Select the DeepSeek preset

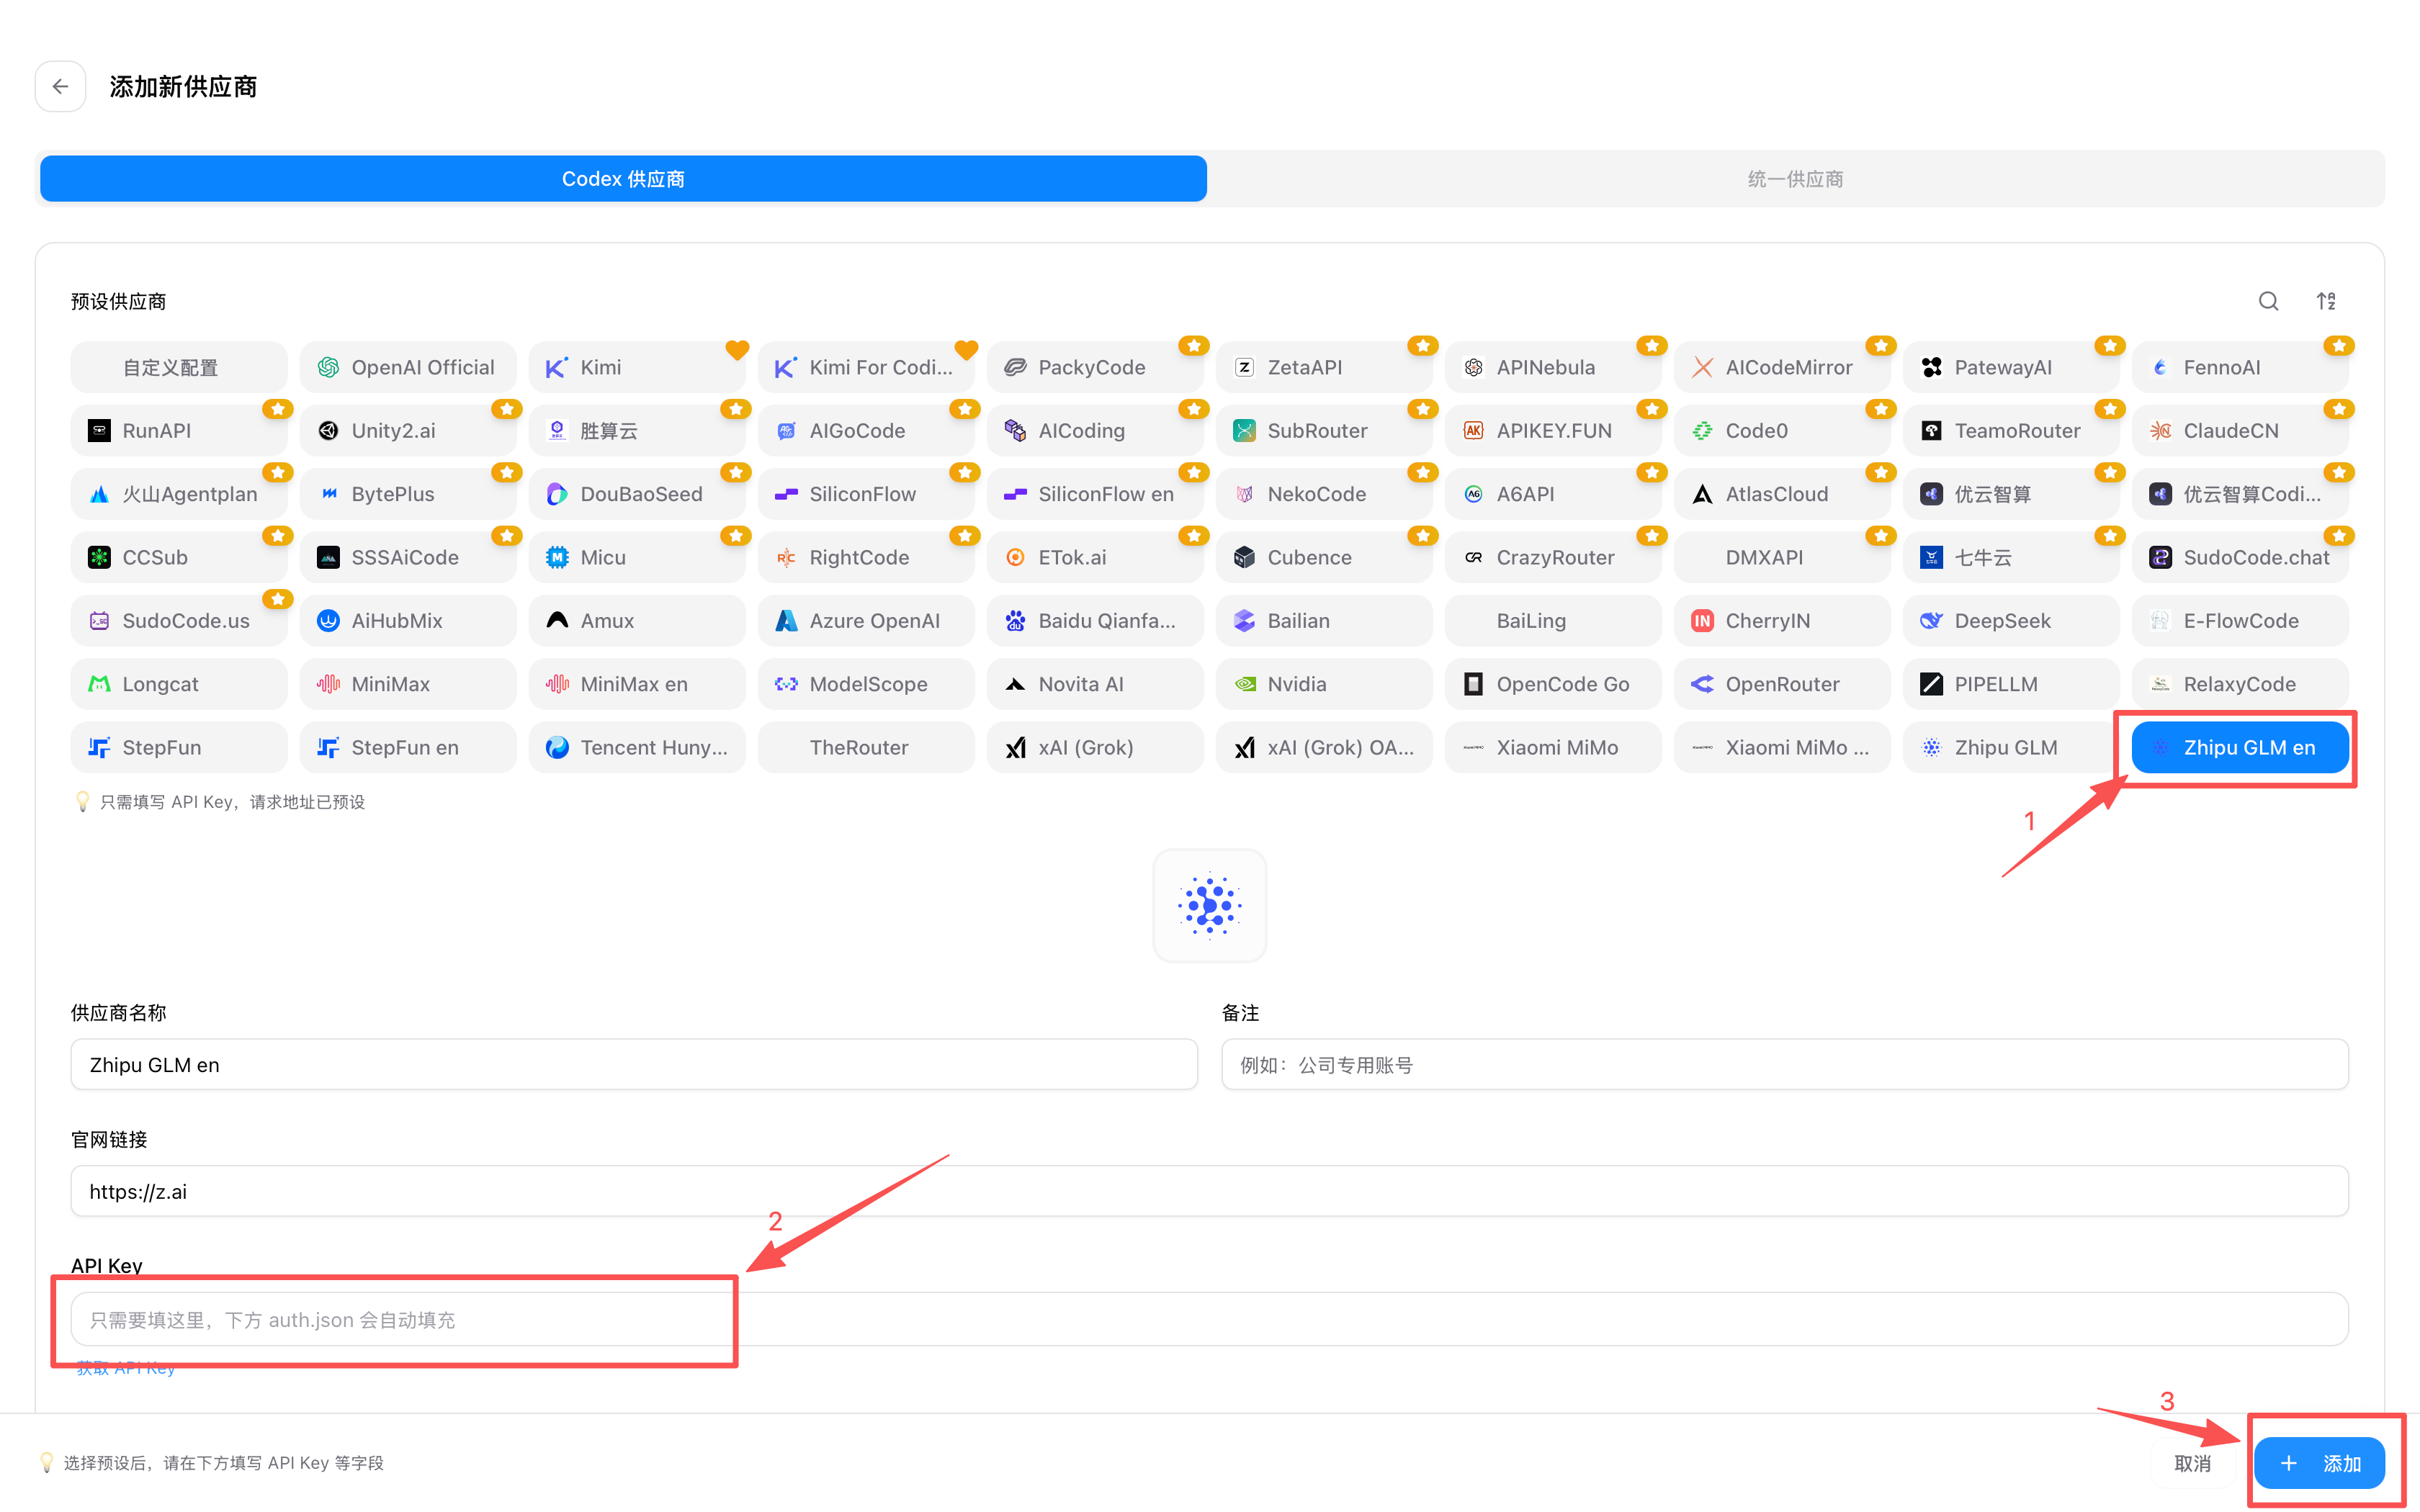click(x=2011, y=621)
